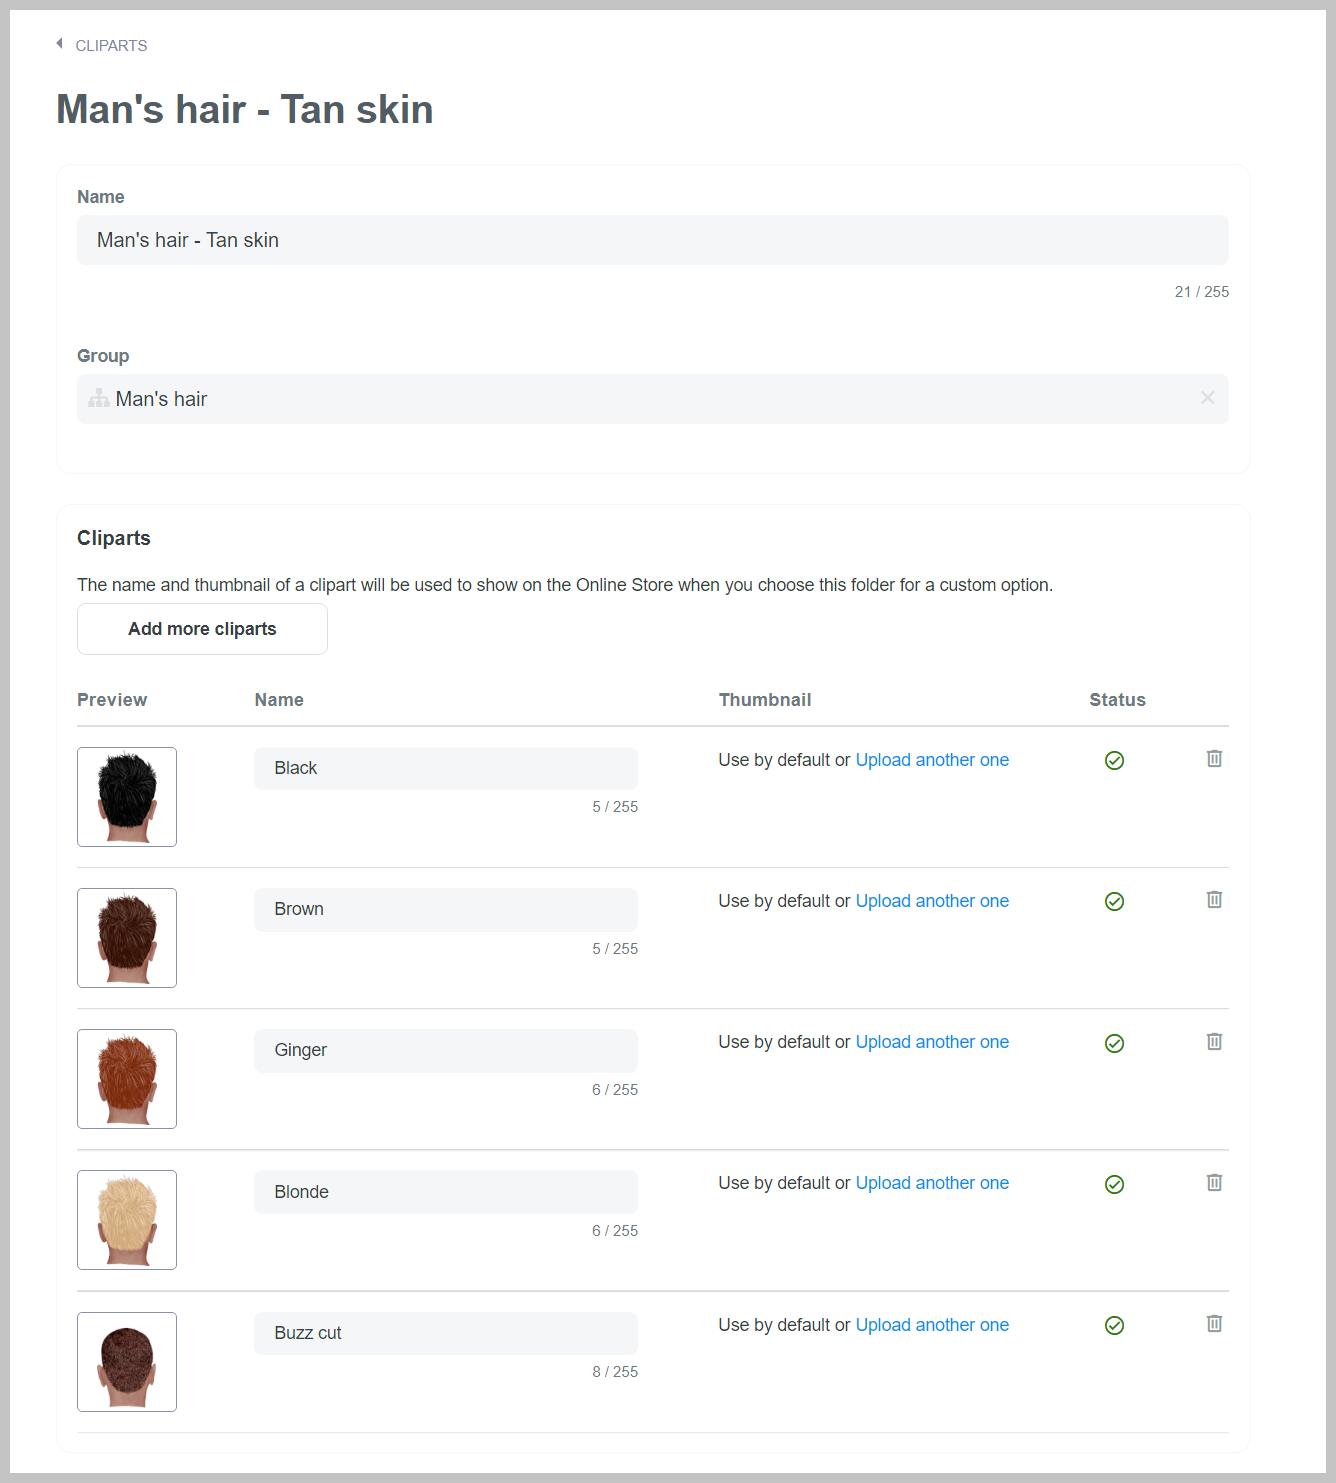This screenshot has width=1336, height=1483.
Task: Delete the Black clipart with trash icon
Action: point(1214,759)
